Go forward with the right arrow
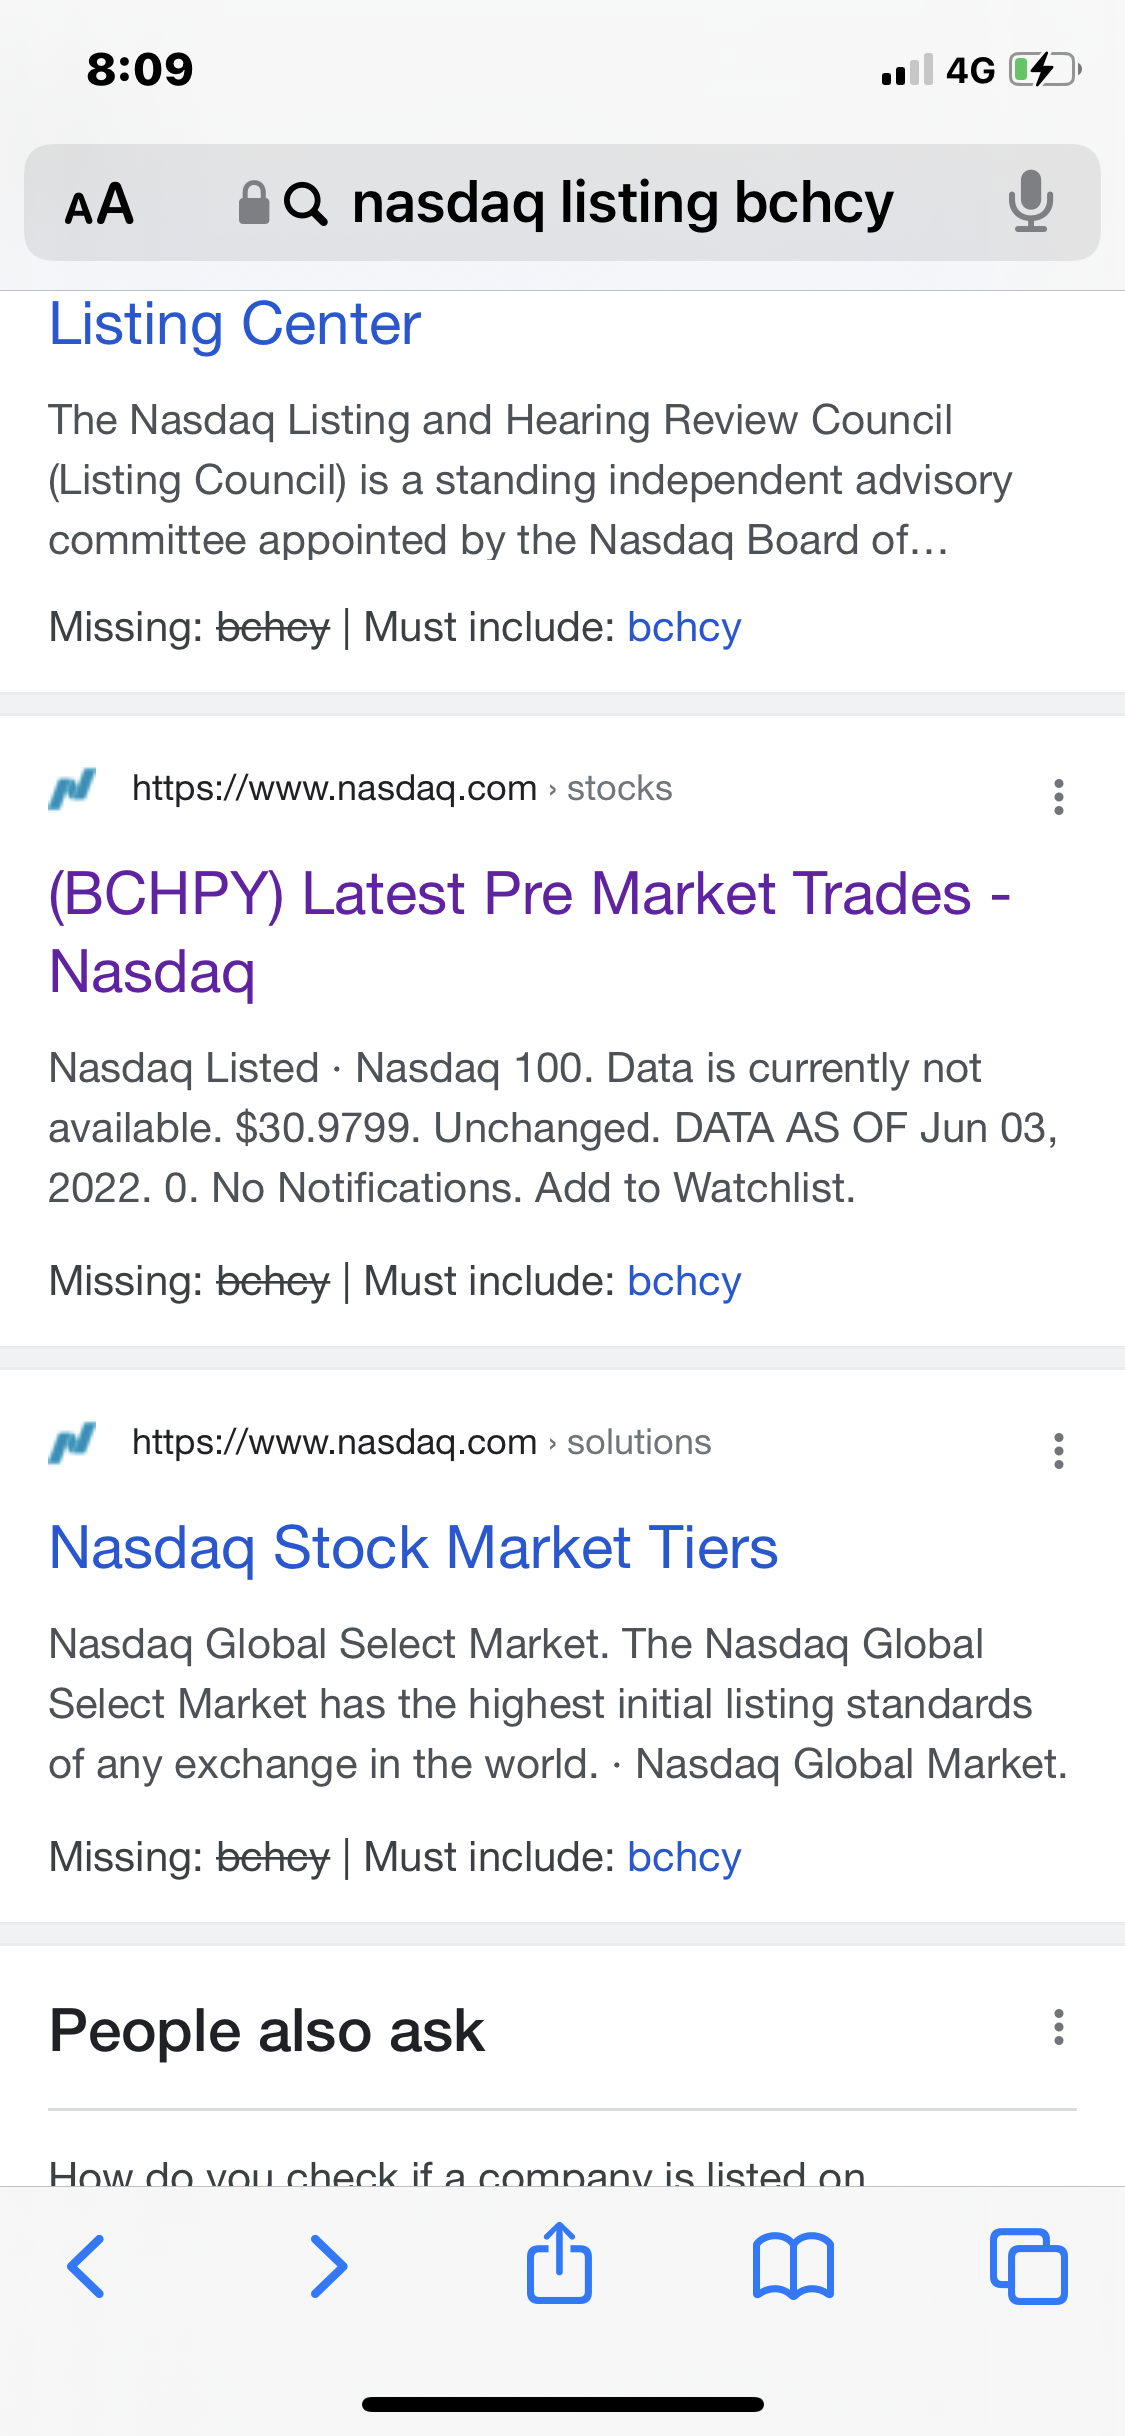Image resolution: width=1125 pixels, height=2436 pixels. point(328,2265)
